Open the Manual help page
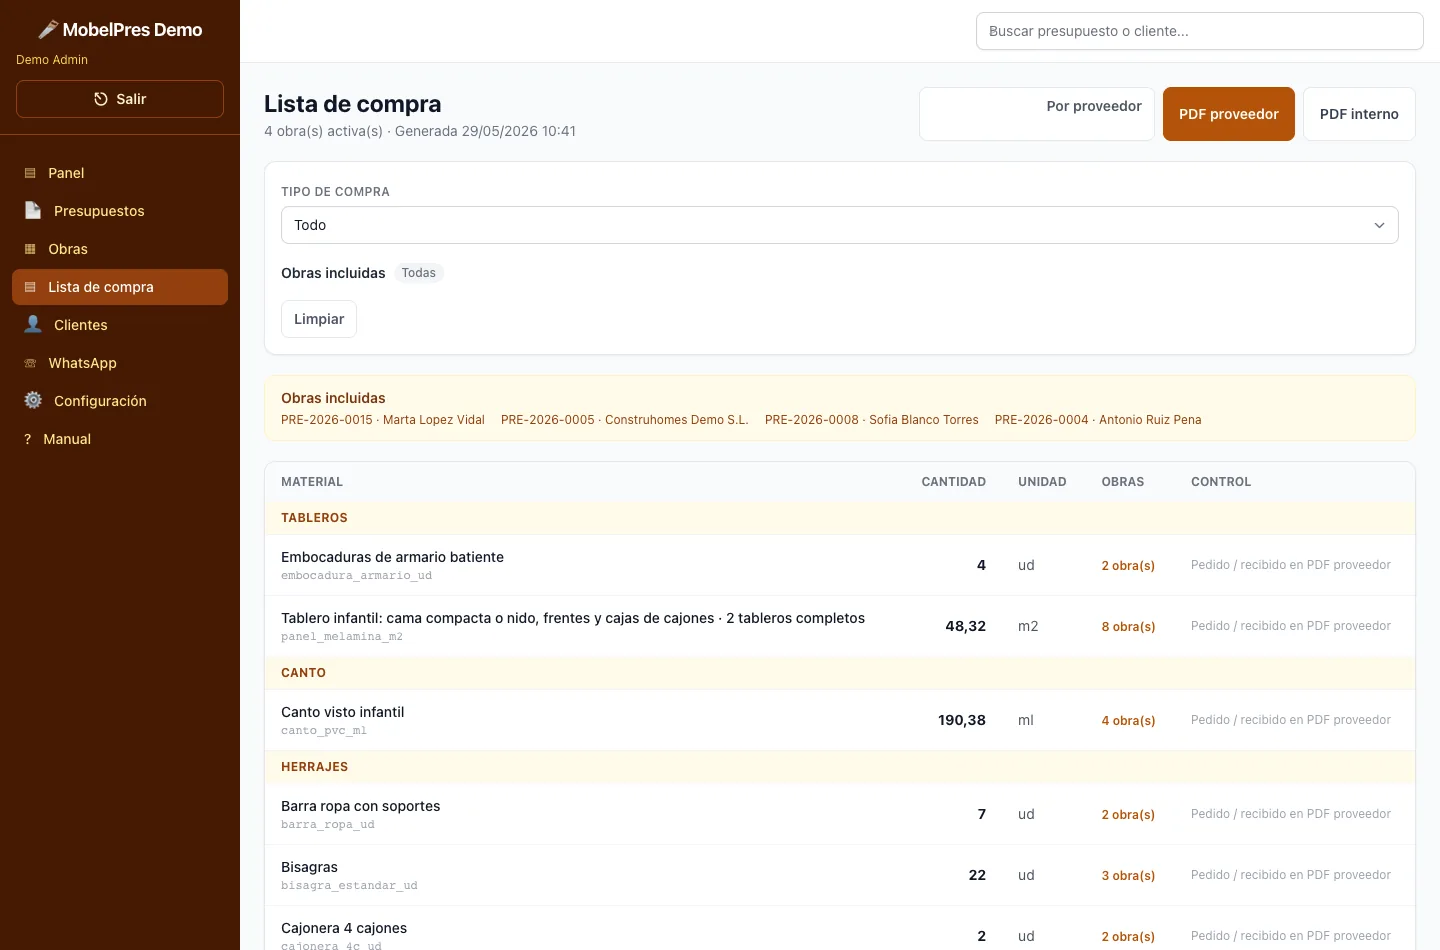The height and width of the screenshot is (950, 1440). coord(120,439)
